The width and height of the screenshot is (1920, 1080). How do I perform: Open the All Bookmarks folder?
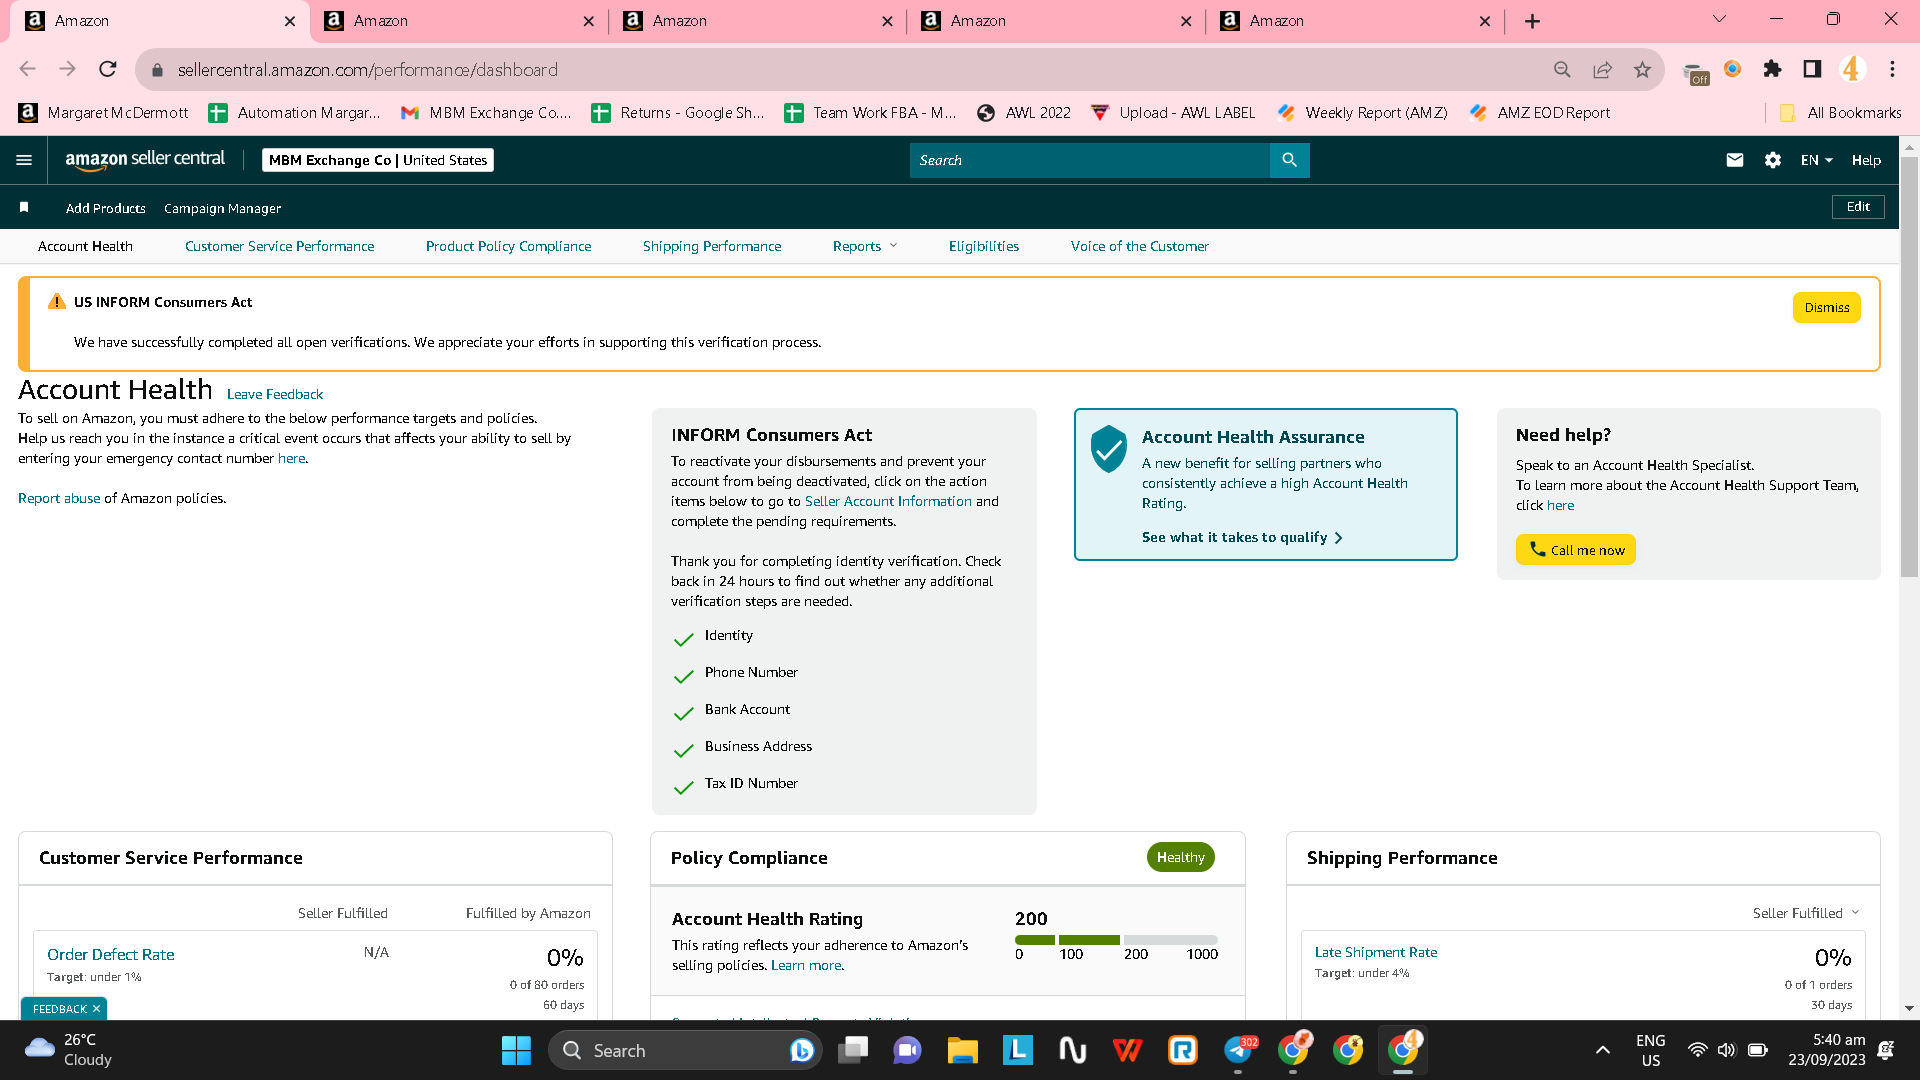tap(1840, 113)
